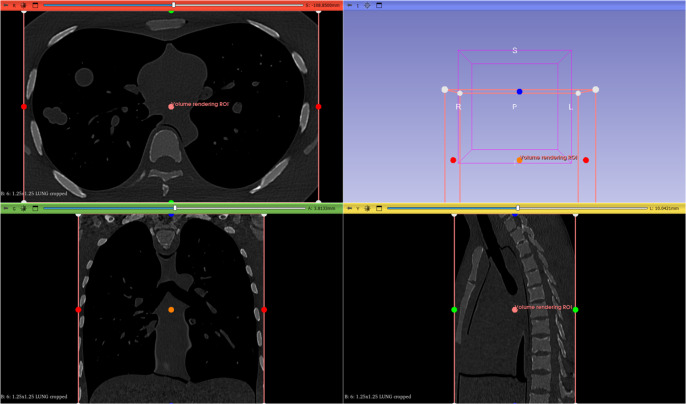The width and height of the screenshot is (686, 404).
Task: Maximize the 3D view
Action: (379, 5)
